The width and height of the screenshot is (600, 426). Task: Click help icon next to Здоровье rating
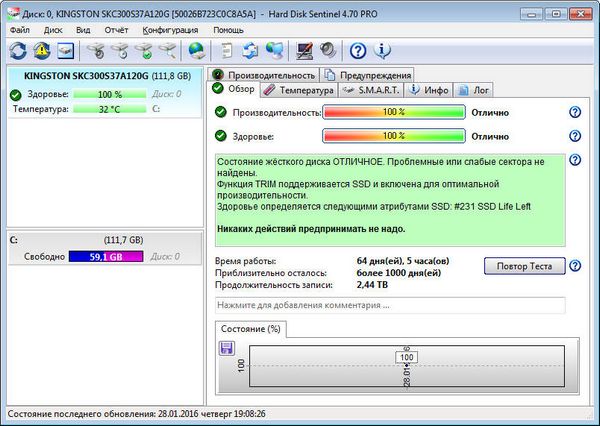pos(575,136)
